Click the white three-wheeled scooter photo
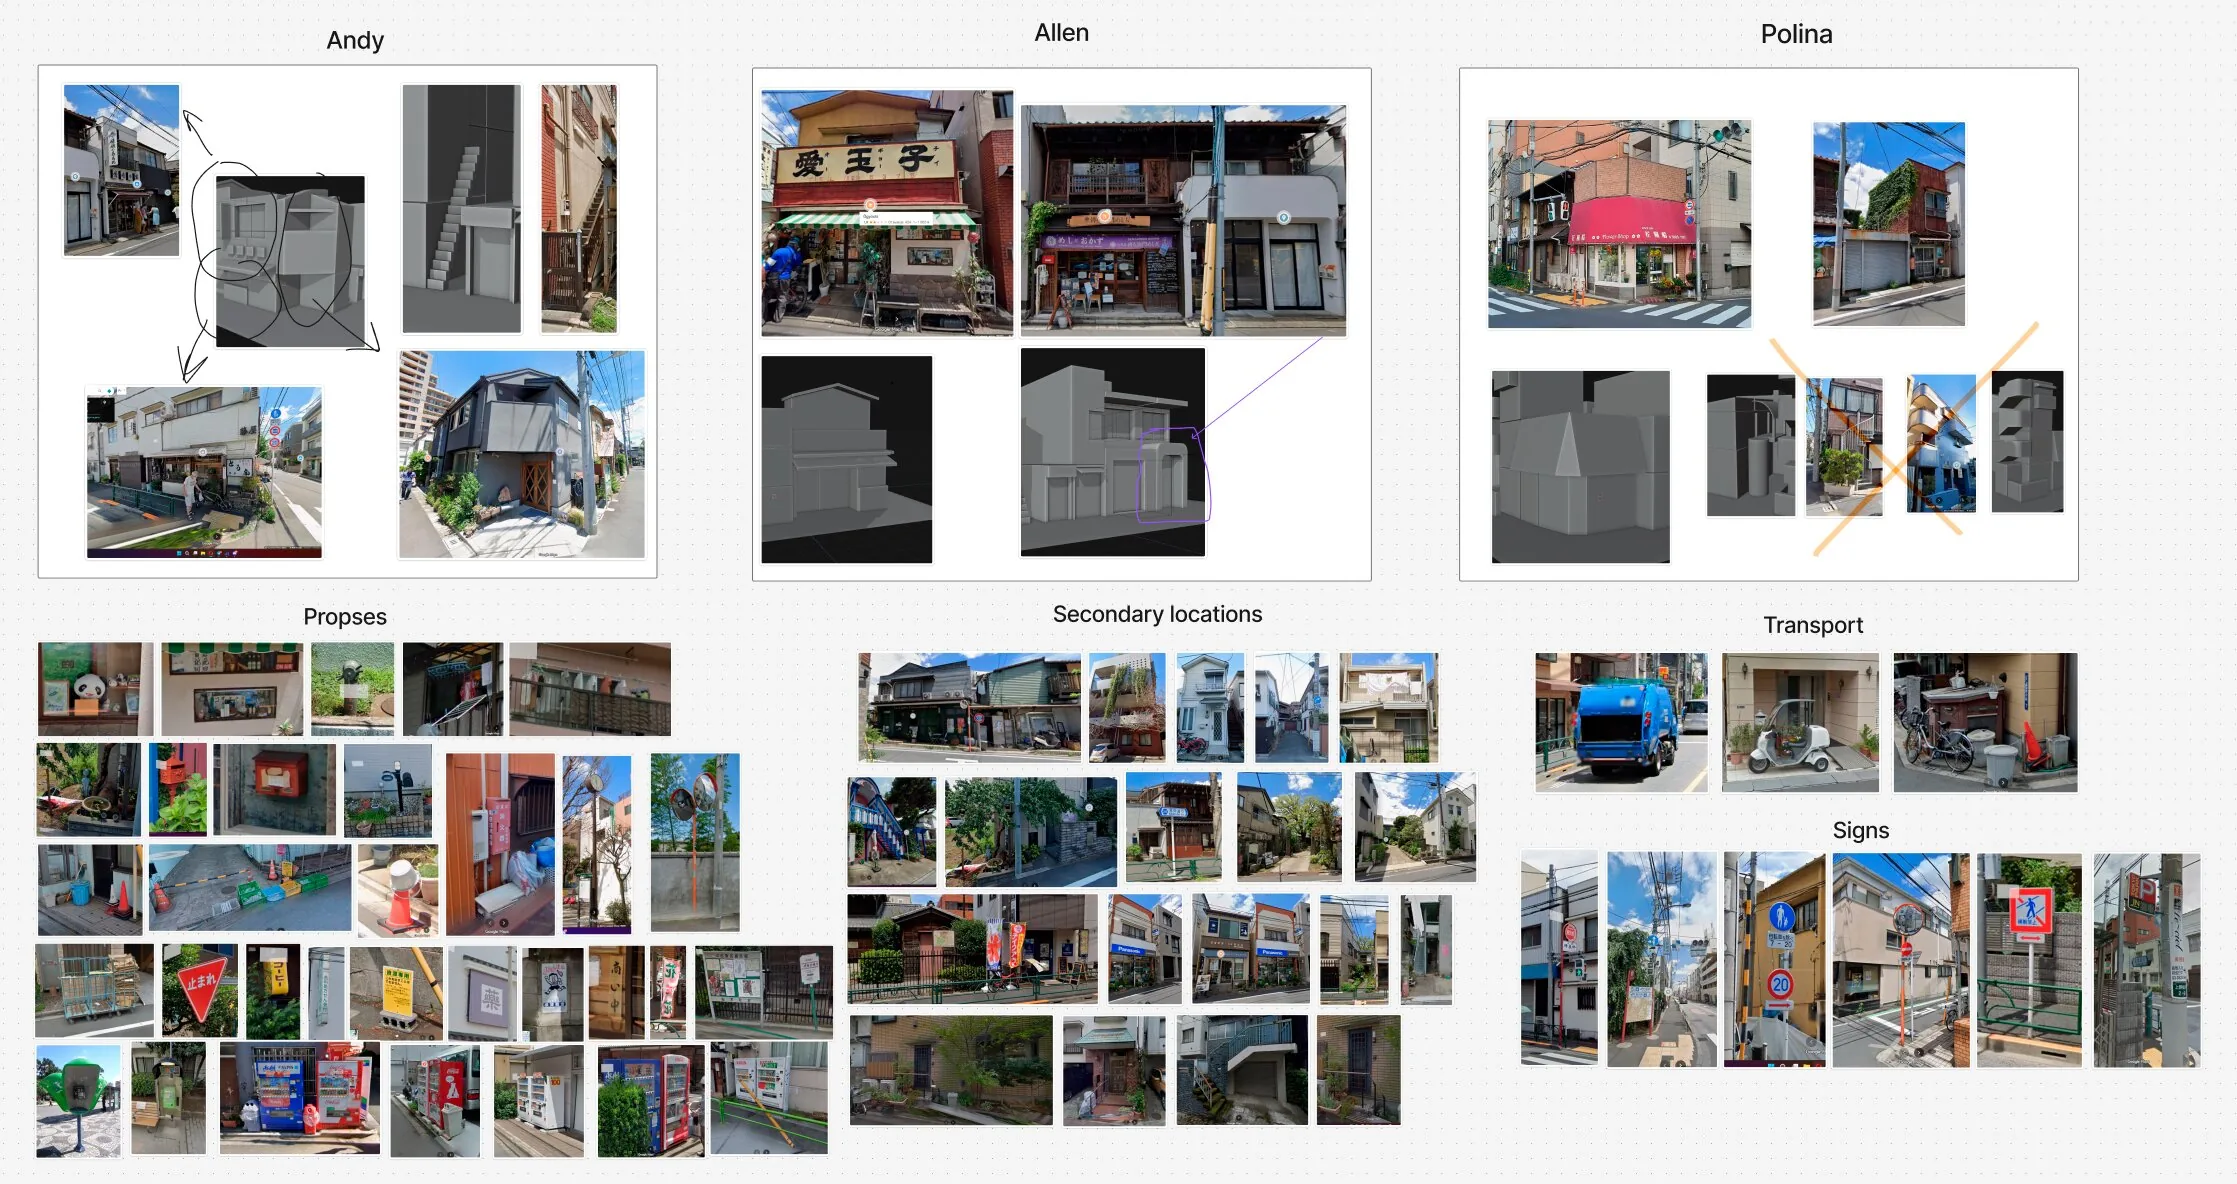Viewport: 2237px width, 1184px height. (x=1800, y=722)
